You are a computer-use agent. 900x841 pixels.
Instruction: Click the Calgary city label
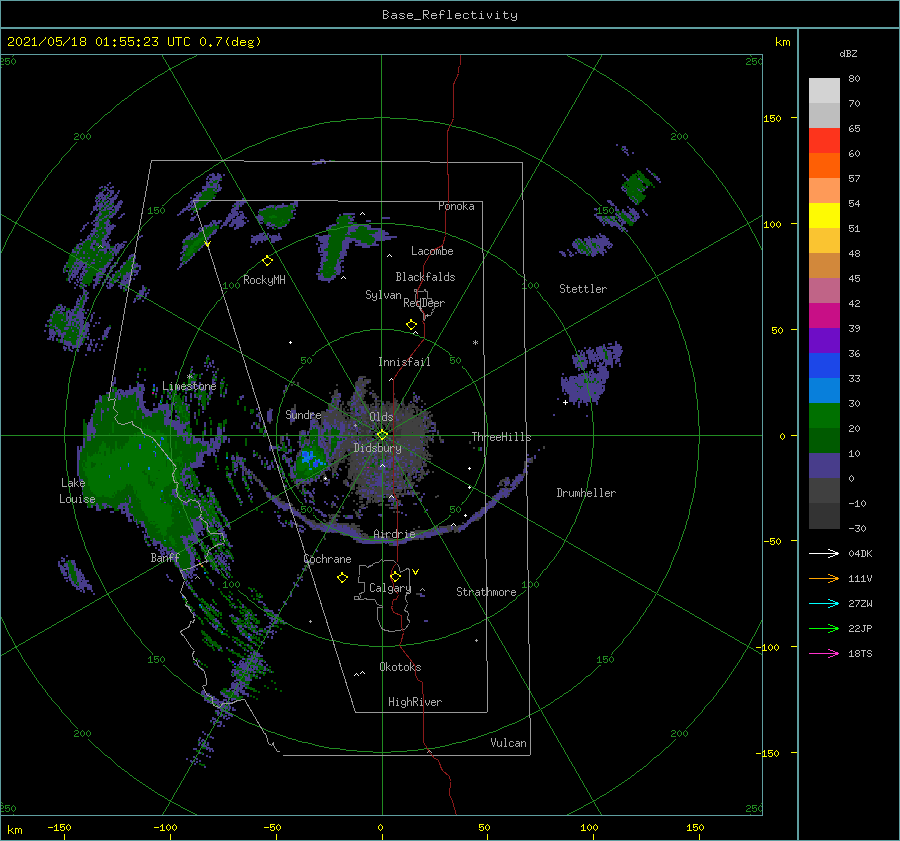pos(390,588)
